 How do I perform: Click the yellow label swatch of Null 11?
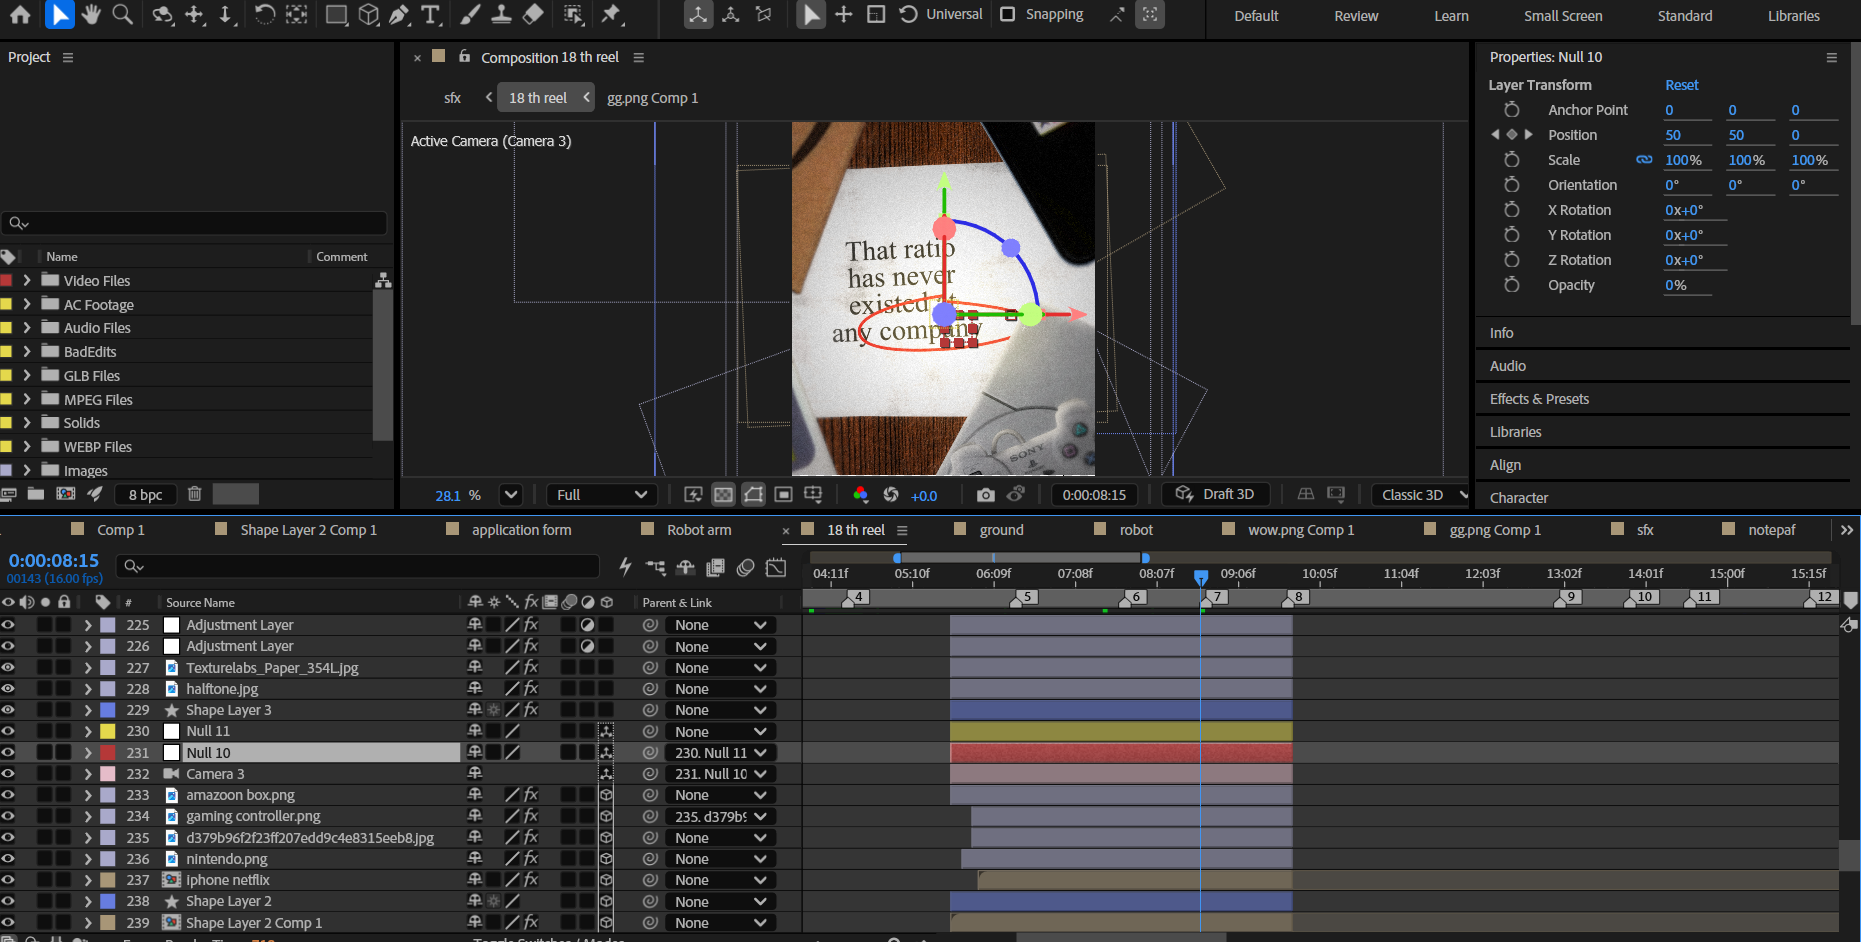pyautogui.click(x=108, y=732)
